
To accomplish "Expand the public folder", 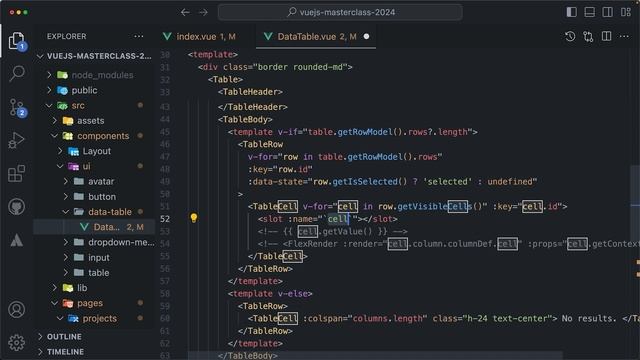I will pos(94,90).
